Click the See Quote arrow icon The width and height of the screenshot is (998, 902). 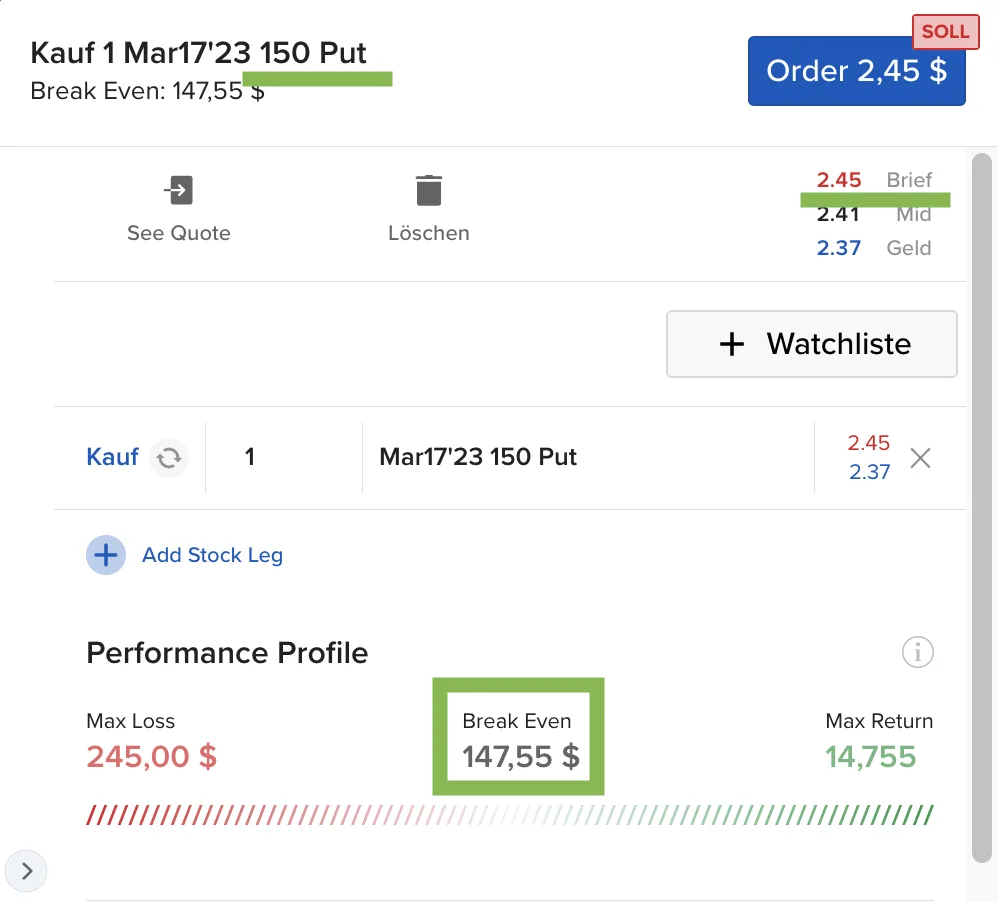pos(178,190)
